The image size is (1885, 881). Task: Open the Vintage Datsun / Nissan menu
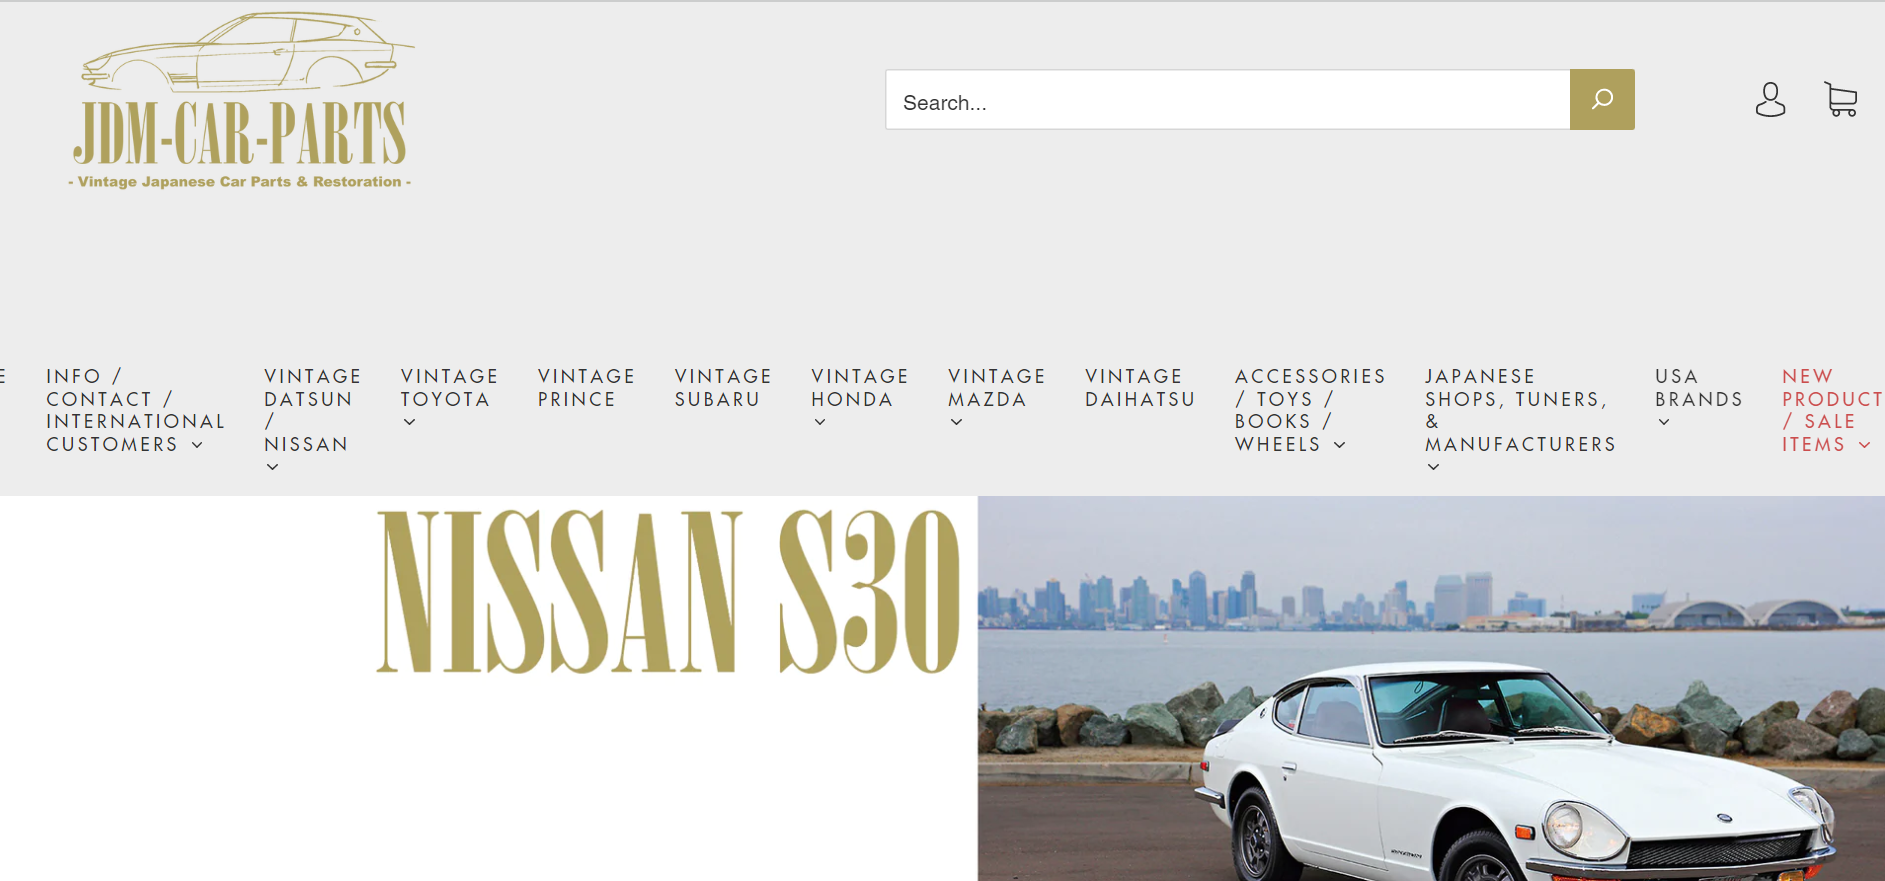[313, 421]
